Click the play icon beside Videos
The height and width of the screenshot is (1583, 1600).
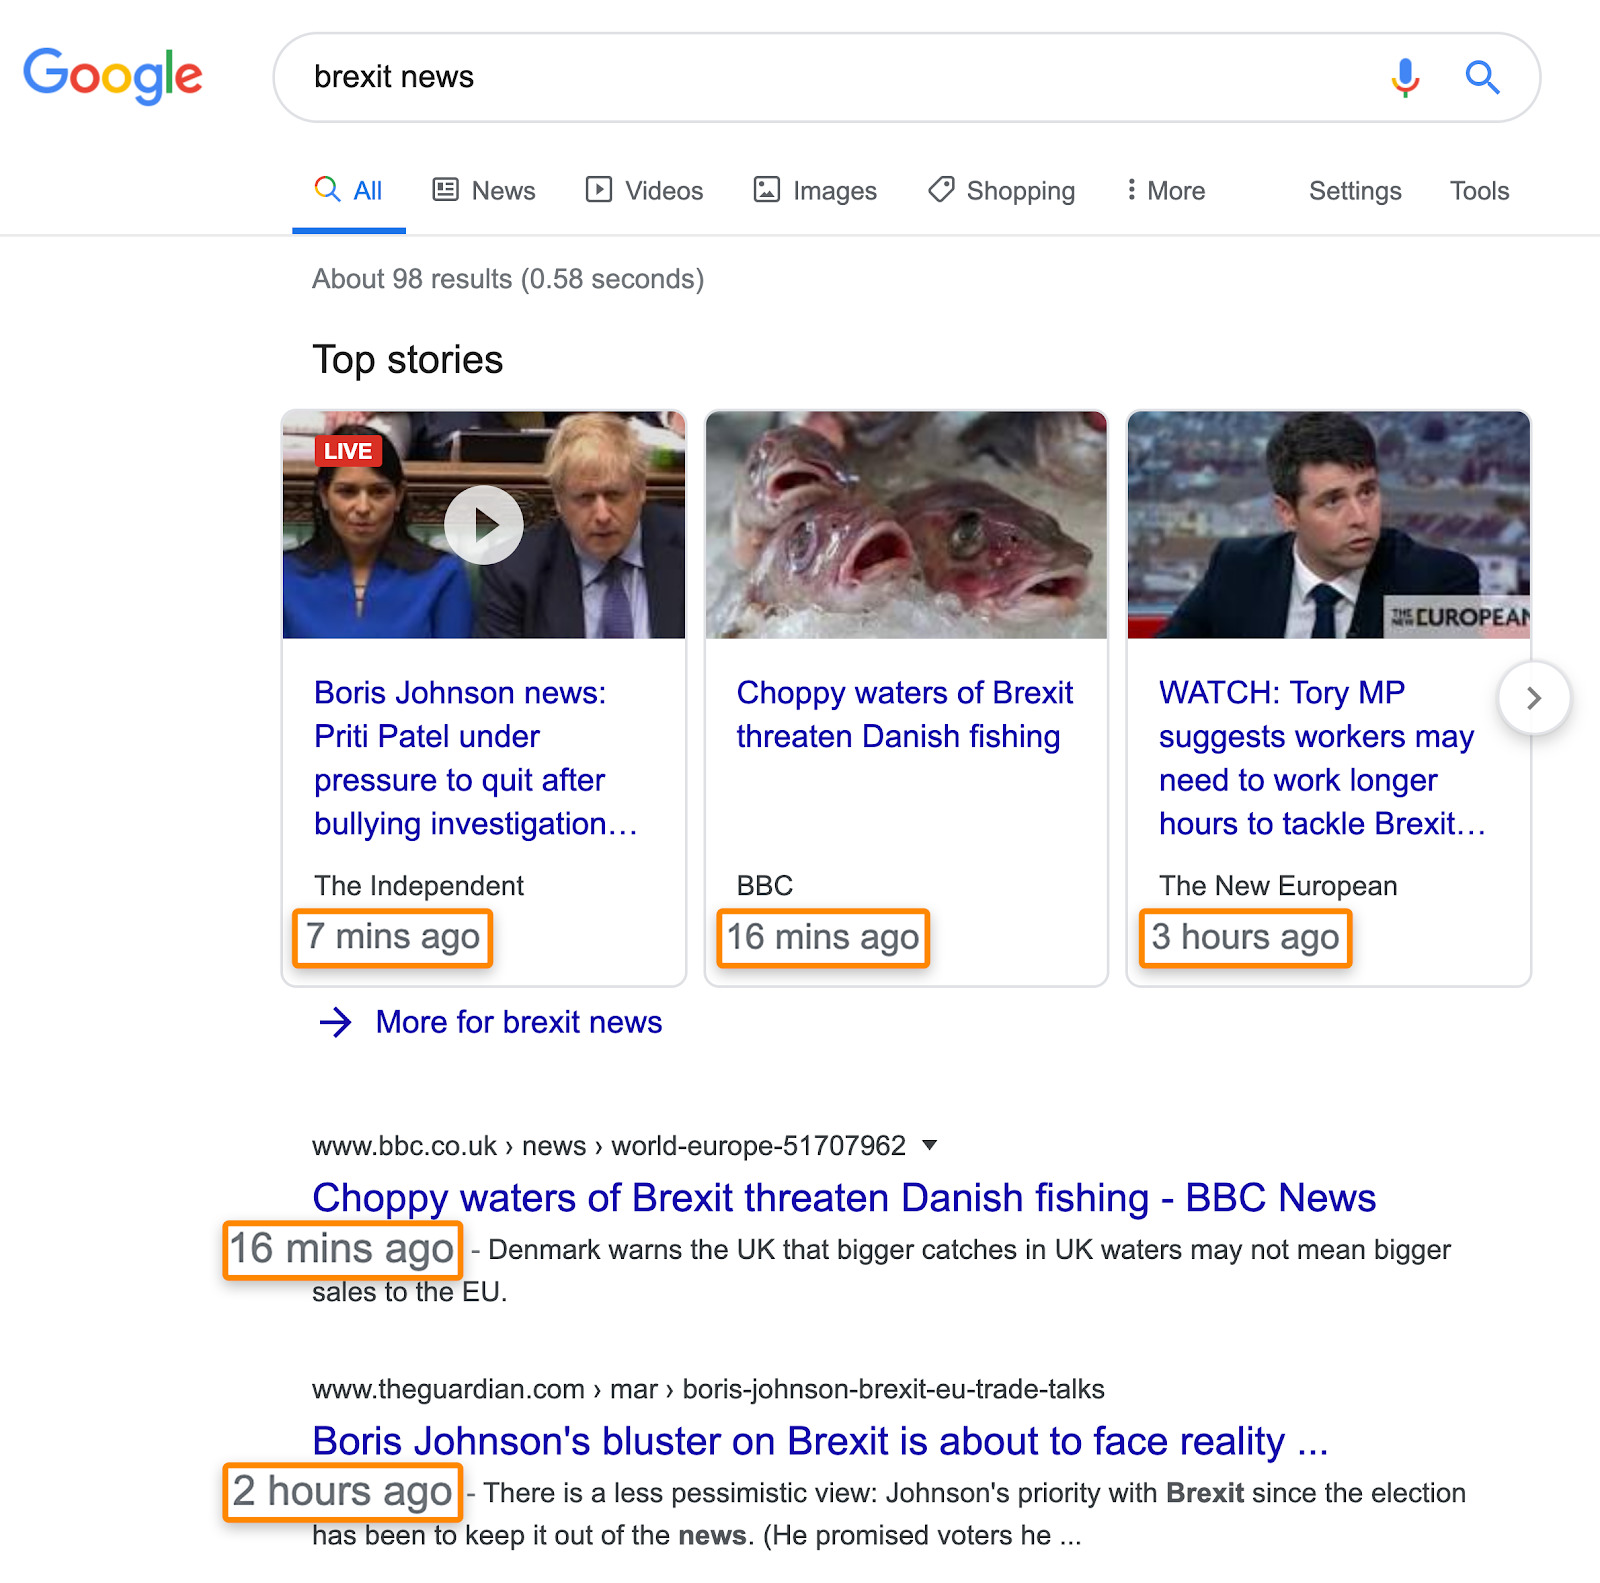pyautogui.click(x=597, y=189)
